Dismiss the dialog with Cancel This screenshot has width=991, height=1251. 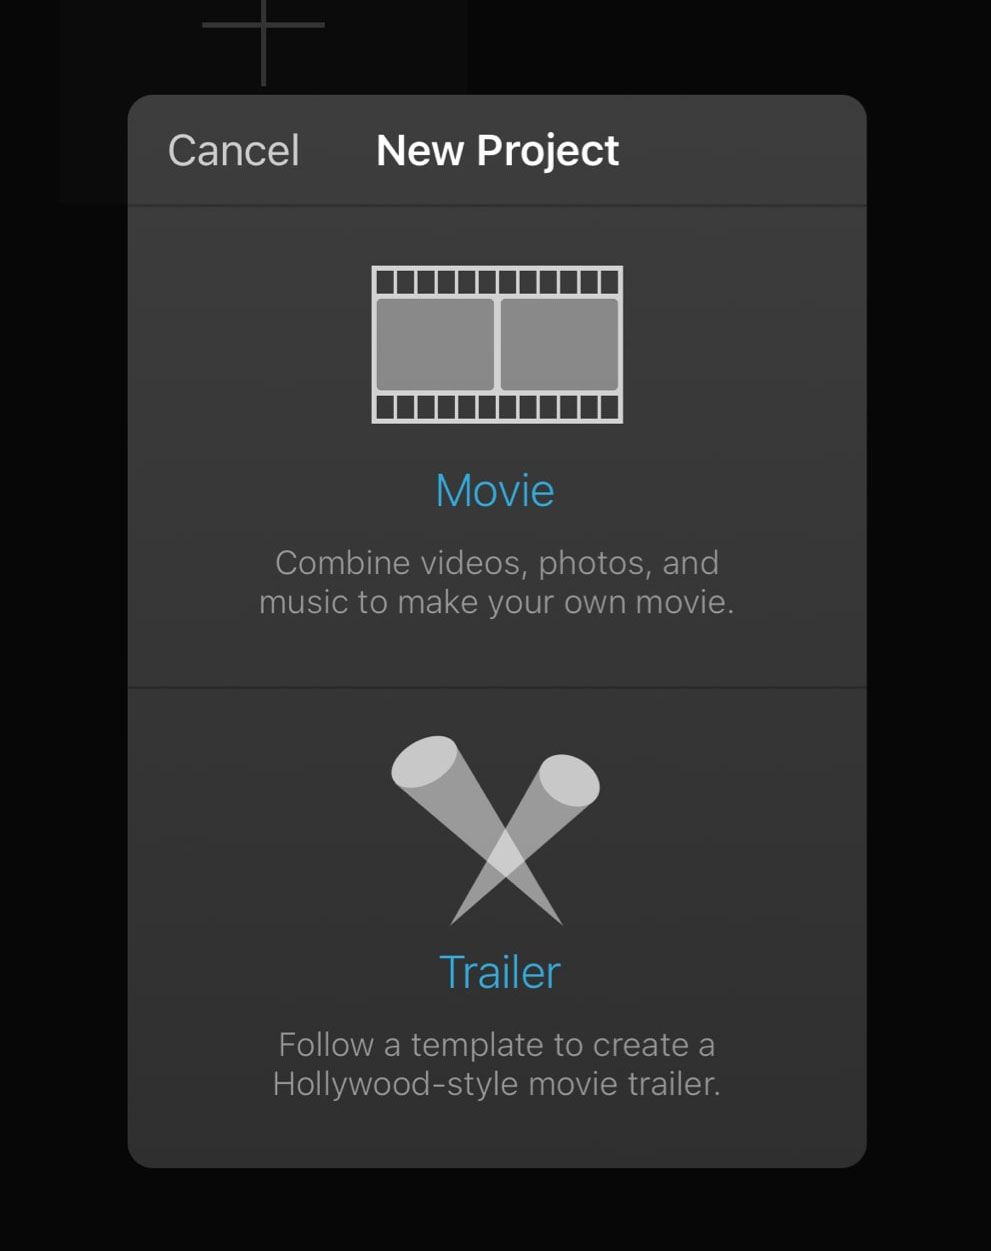point(234,150)
